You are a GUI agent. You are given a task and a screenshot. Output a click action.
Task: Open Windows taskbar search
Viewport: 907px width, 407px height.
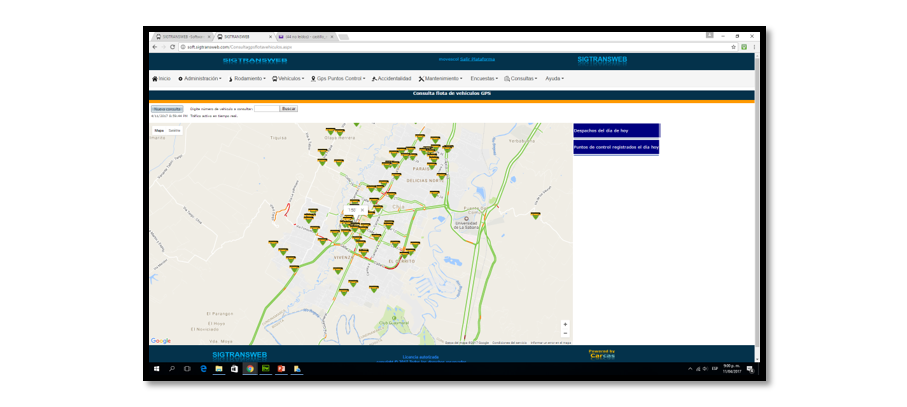point(172,368)
